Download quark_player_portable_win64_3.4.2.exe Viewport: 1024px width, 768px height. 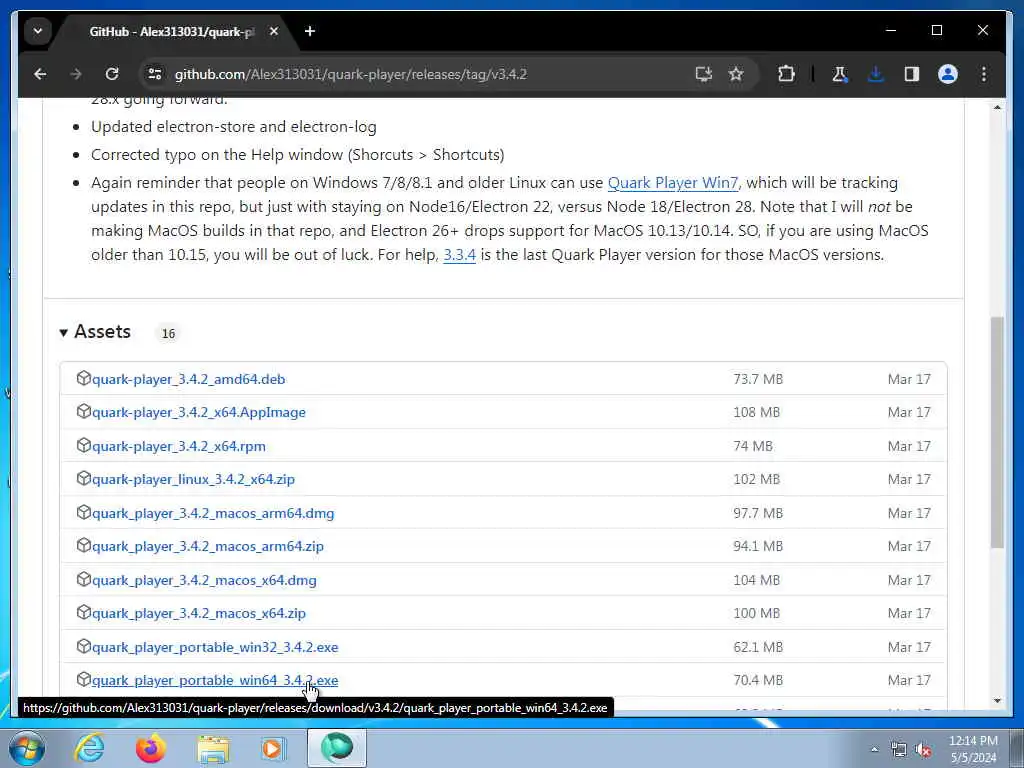click(215, 680)
